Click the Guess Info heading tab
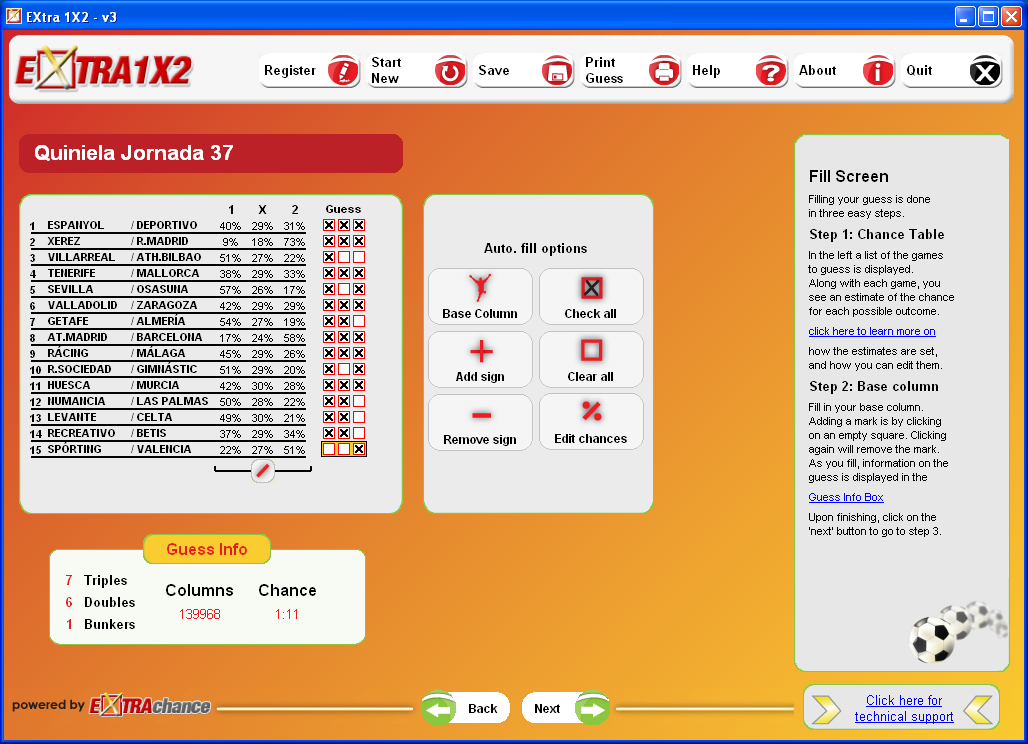The height and width of the screenshot is (744, 1028). coord(207,549)
